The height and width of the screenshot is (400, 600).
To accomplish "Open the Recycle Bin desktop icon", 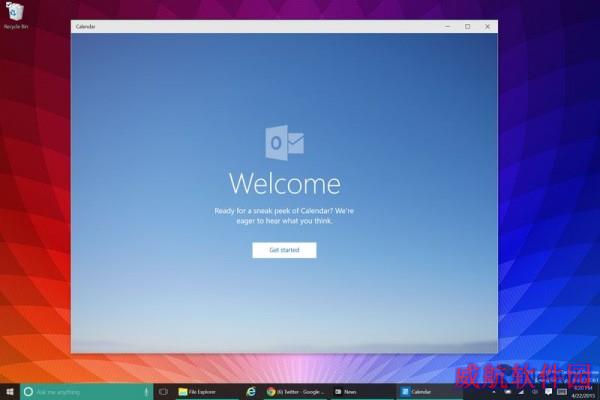I will (x=15, y=15).
